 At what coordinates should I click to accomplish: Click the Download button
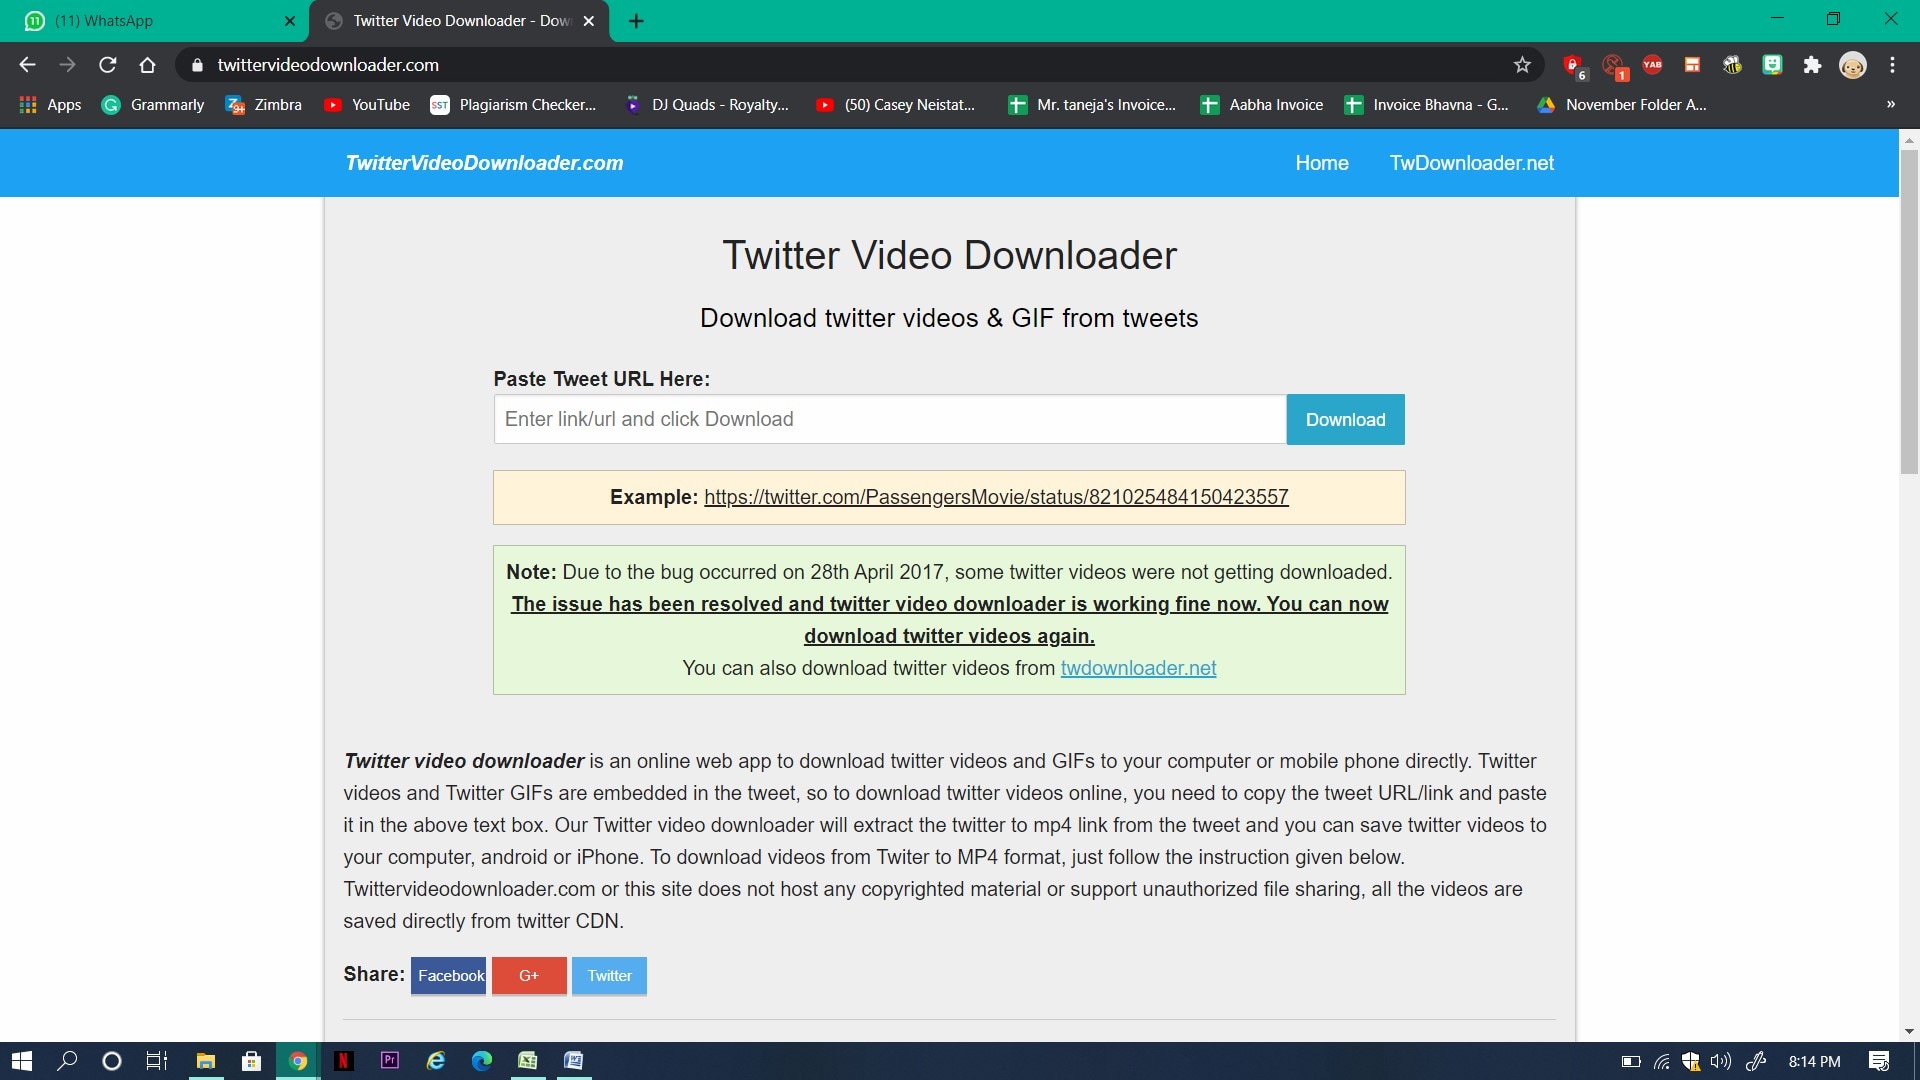(1345, 419)
